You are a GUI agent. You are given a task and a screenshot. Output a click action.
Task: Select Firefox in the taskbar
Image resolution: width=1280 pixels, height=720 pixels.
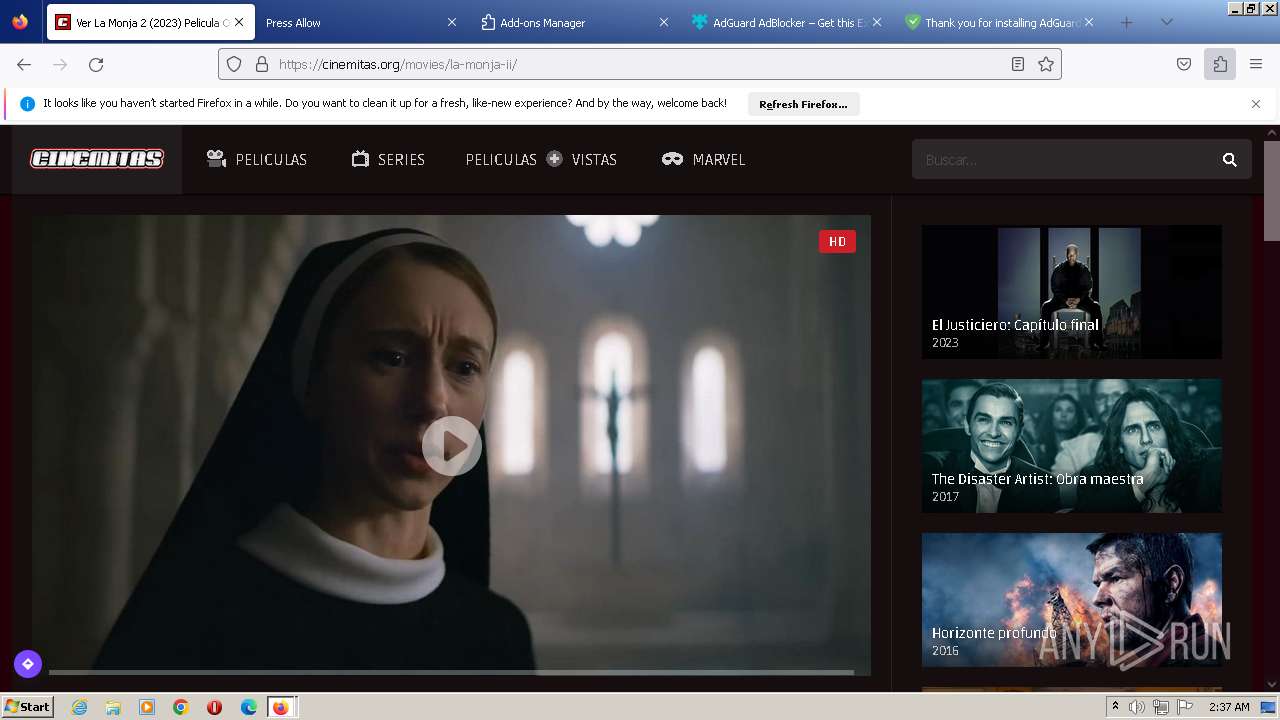[281, 707]
